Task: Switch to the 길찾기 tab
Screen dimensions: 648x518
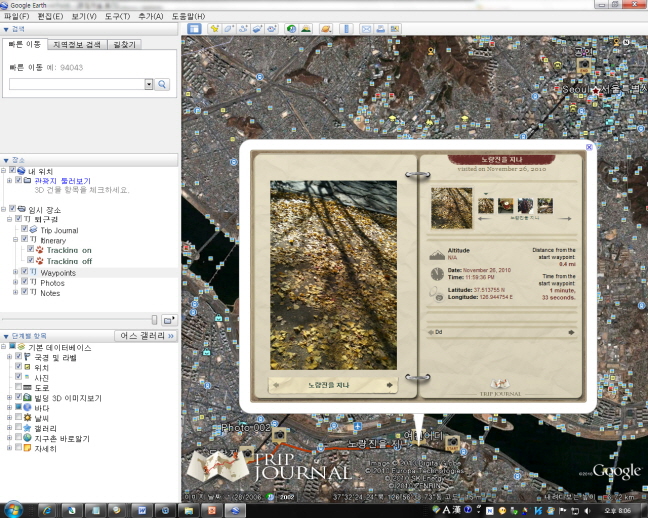Action: point(124,45)
